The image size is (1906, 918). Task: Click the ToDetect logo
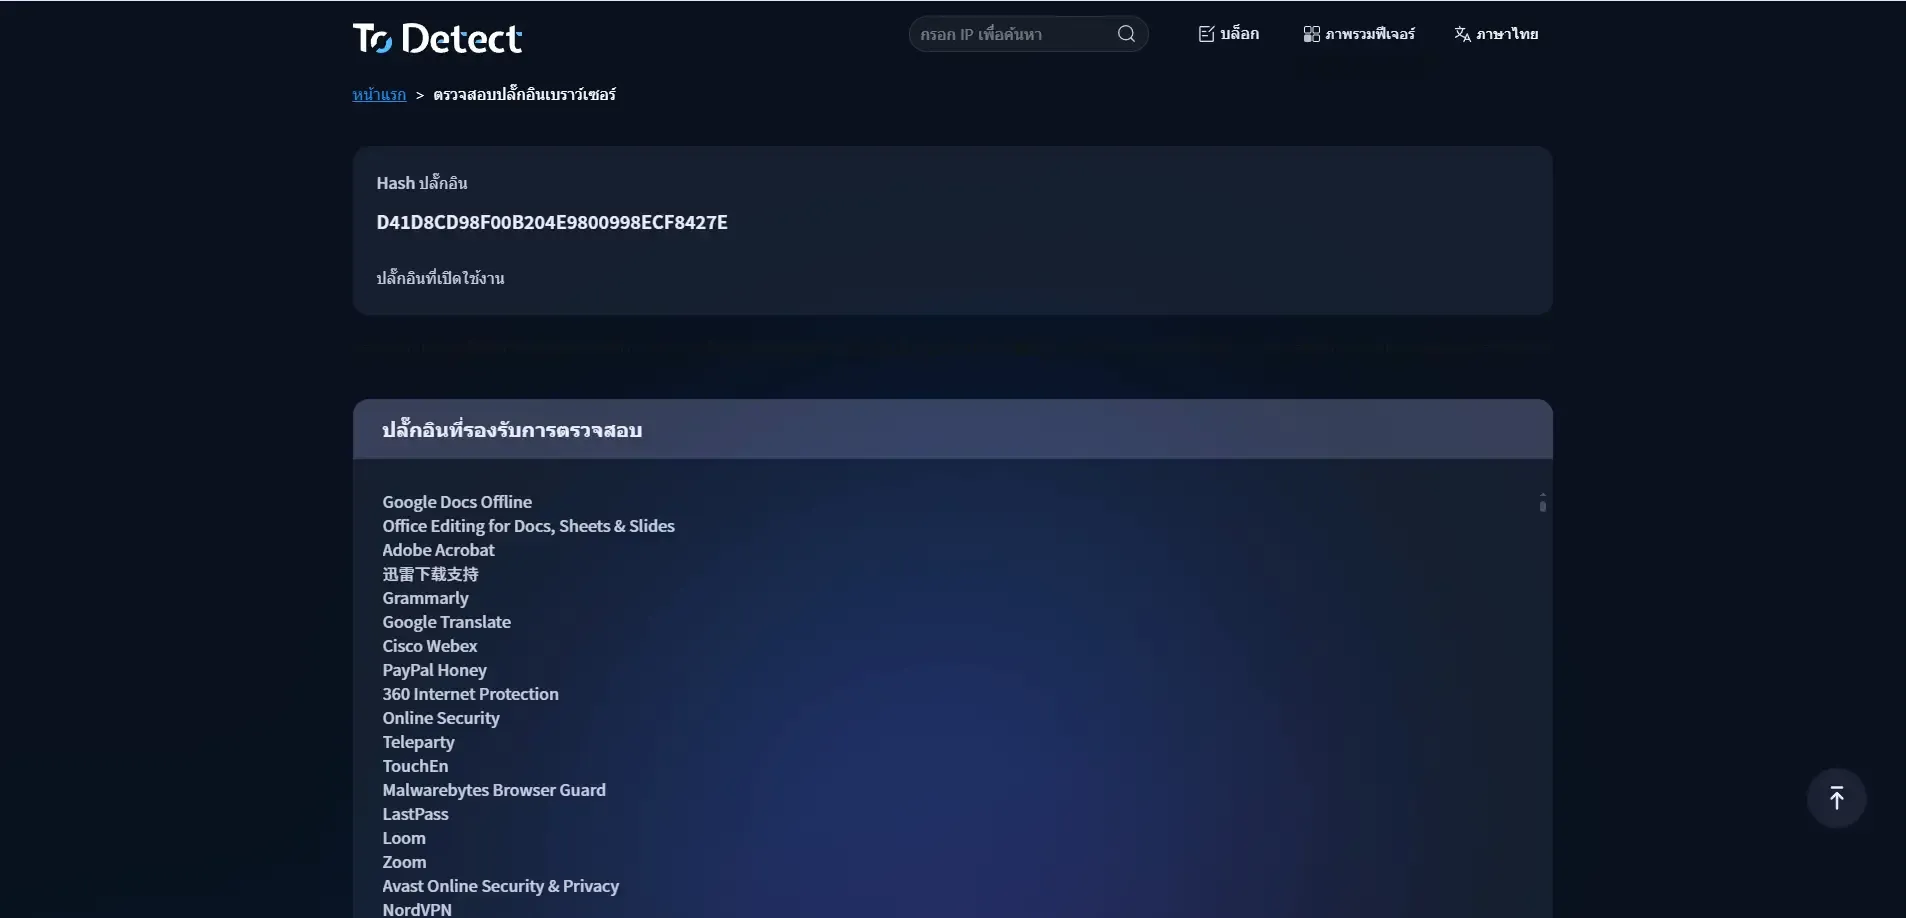click(x=437, y=38)
